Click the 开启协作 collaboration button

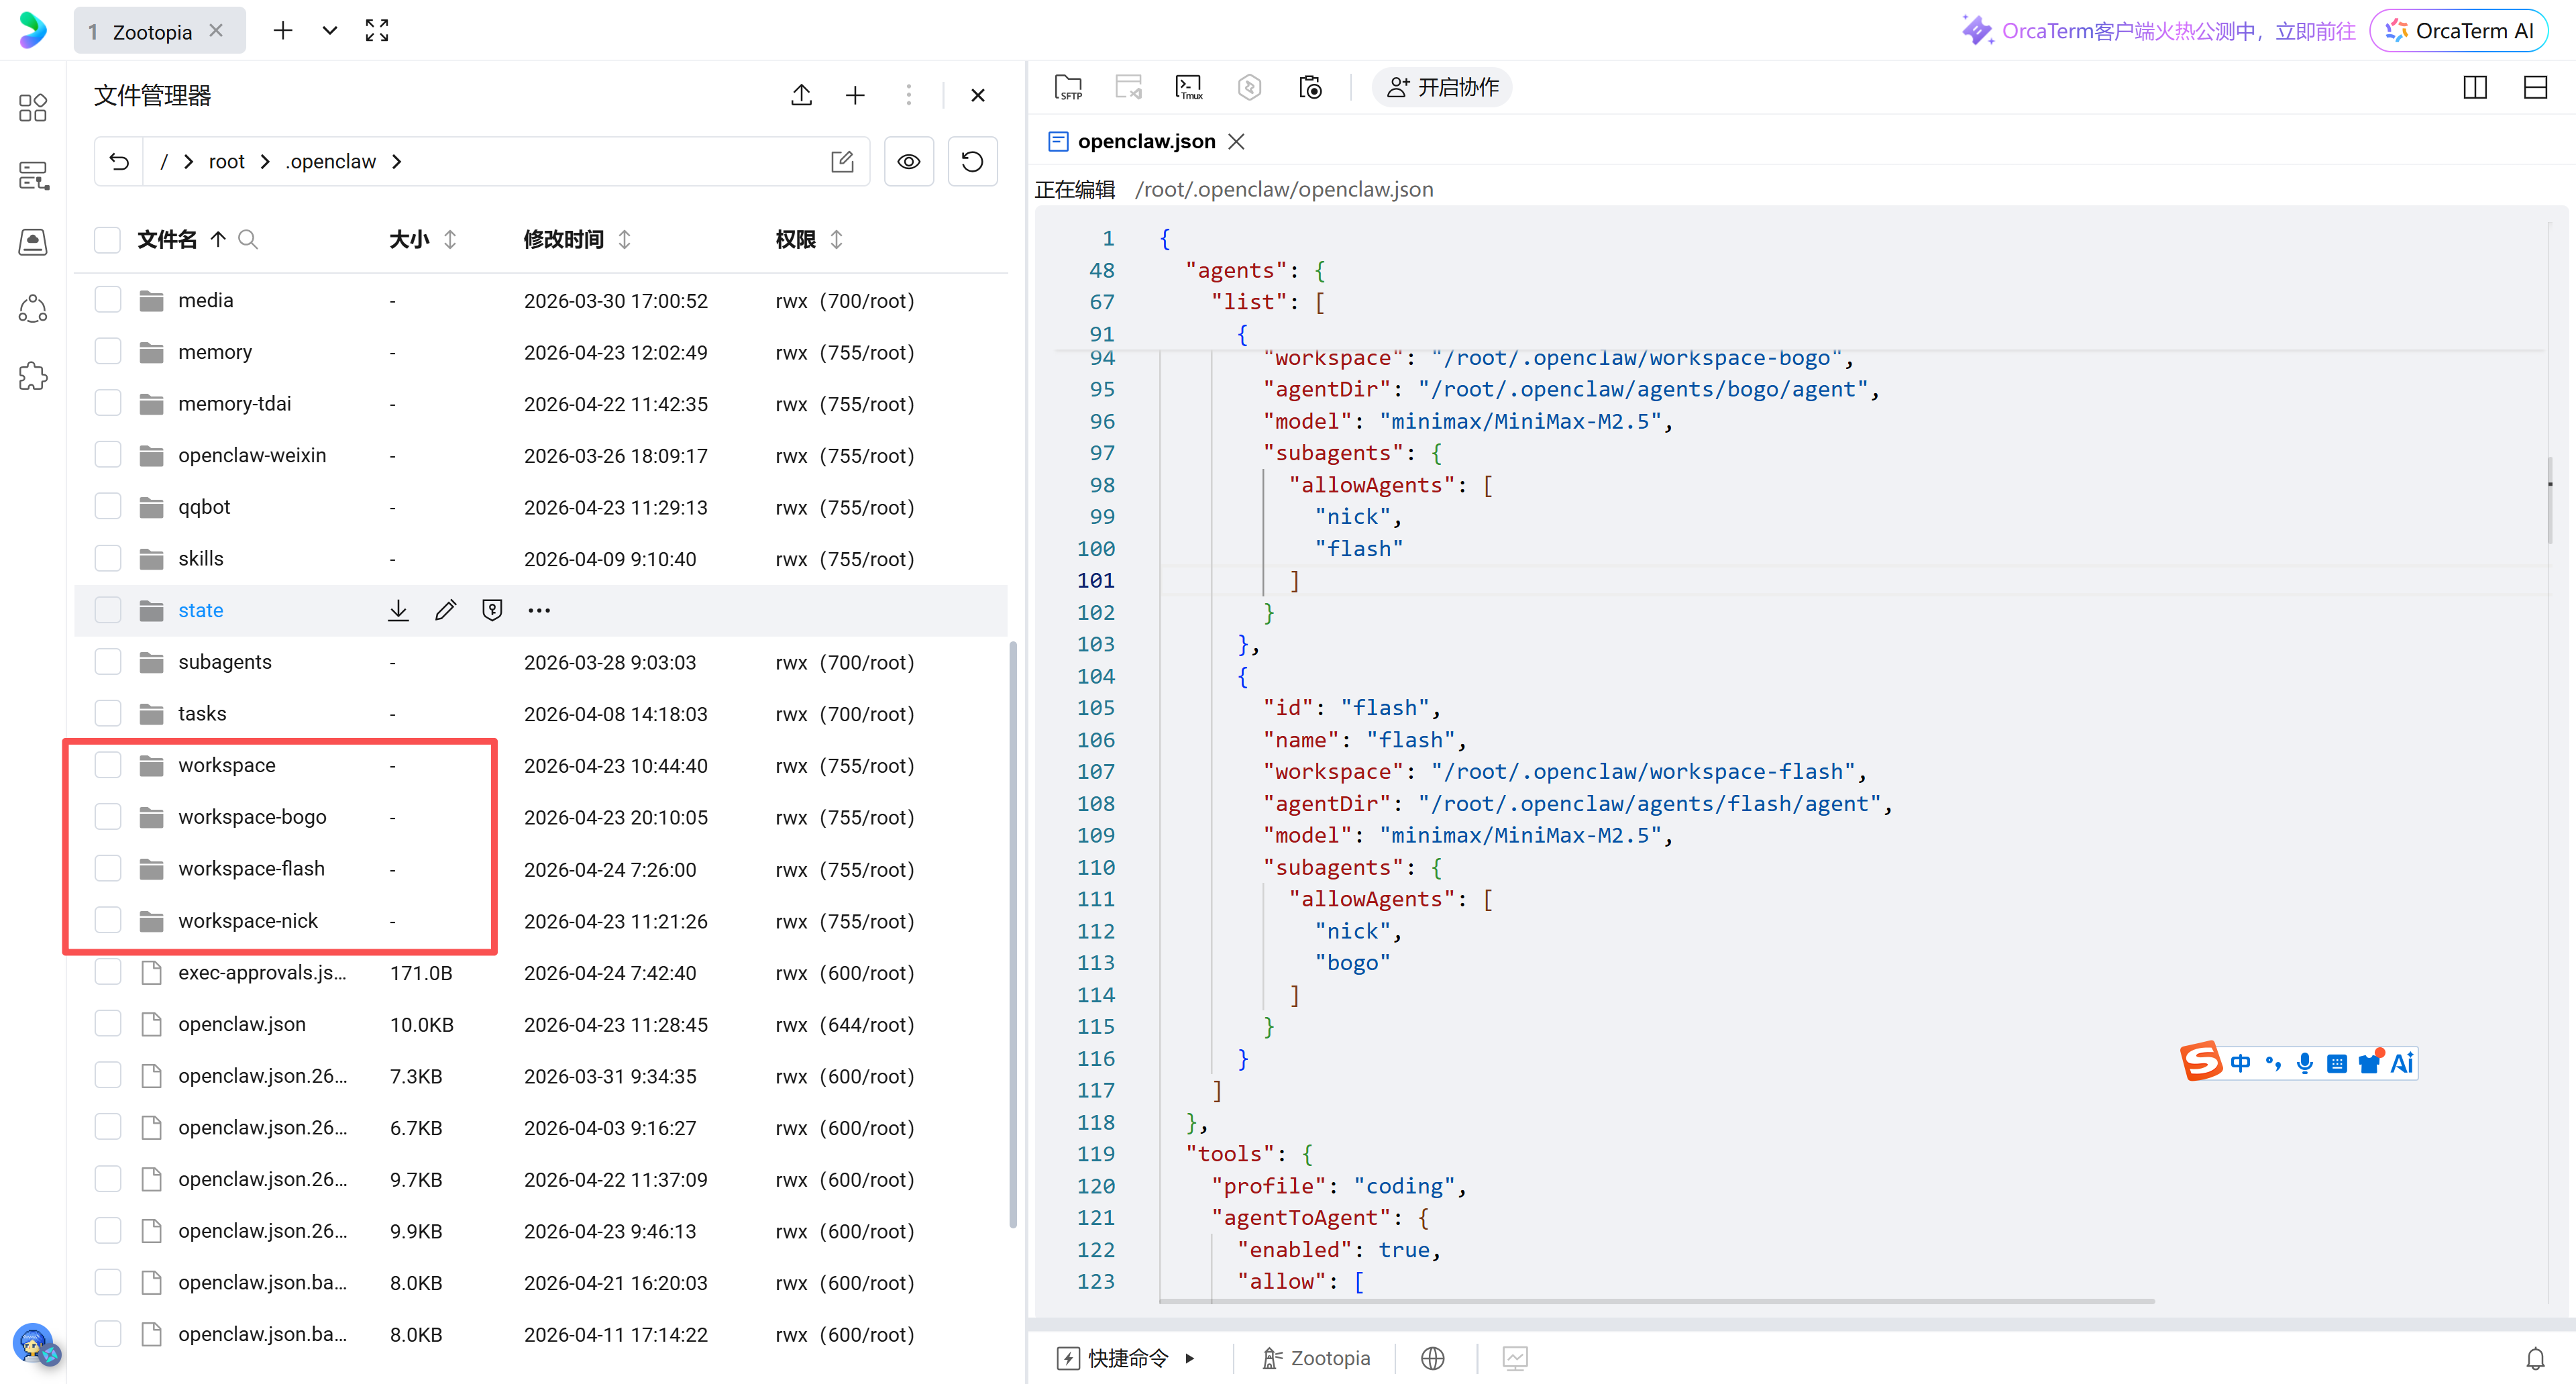pyautogui.click(x=1442, y=87)
